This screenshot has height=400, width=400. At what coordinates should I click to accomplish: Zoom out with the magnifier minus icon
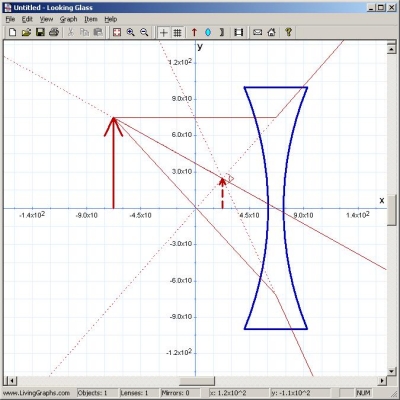coord(144,32)
